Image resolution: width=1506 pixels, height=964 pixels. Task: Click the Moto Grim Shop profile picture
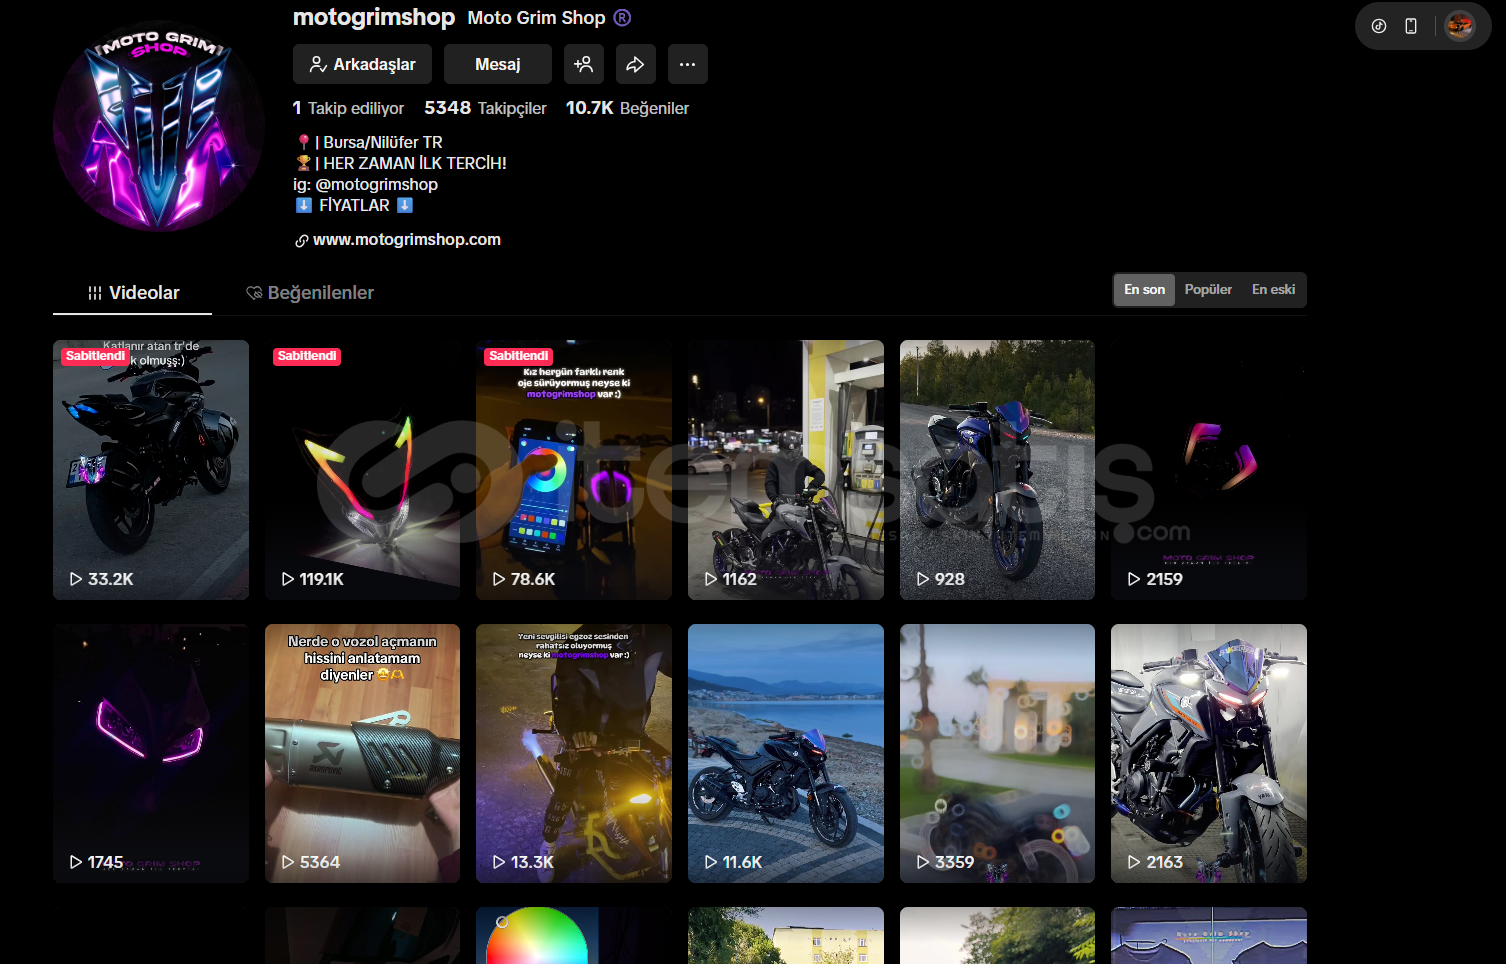click(x=158, y=126)
